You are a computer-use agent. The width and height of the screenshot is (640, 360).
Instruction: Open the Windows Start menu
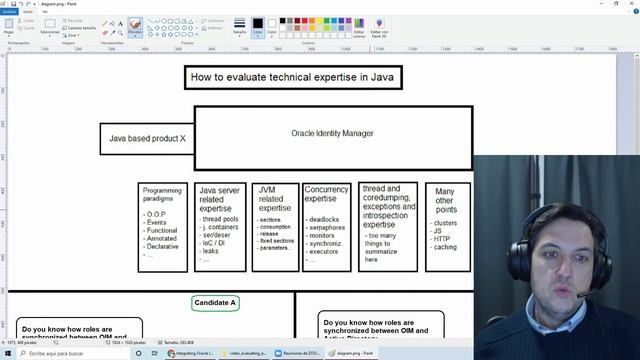pyautogui.click(x=7, y=353)
